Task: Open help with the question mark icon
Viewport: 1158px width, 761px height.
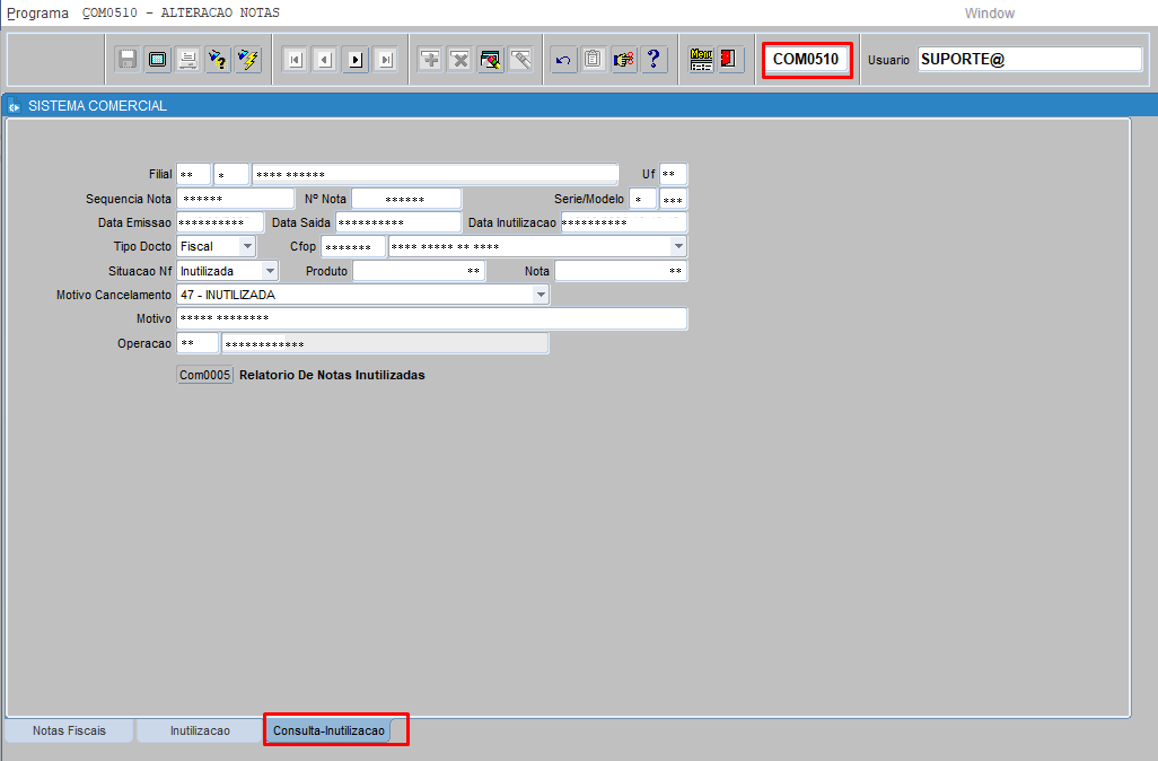Action: point(654,60)
